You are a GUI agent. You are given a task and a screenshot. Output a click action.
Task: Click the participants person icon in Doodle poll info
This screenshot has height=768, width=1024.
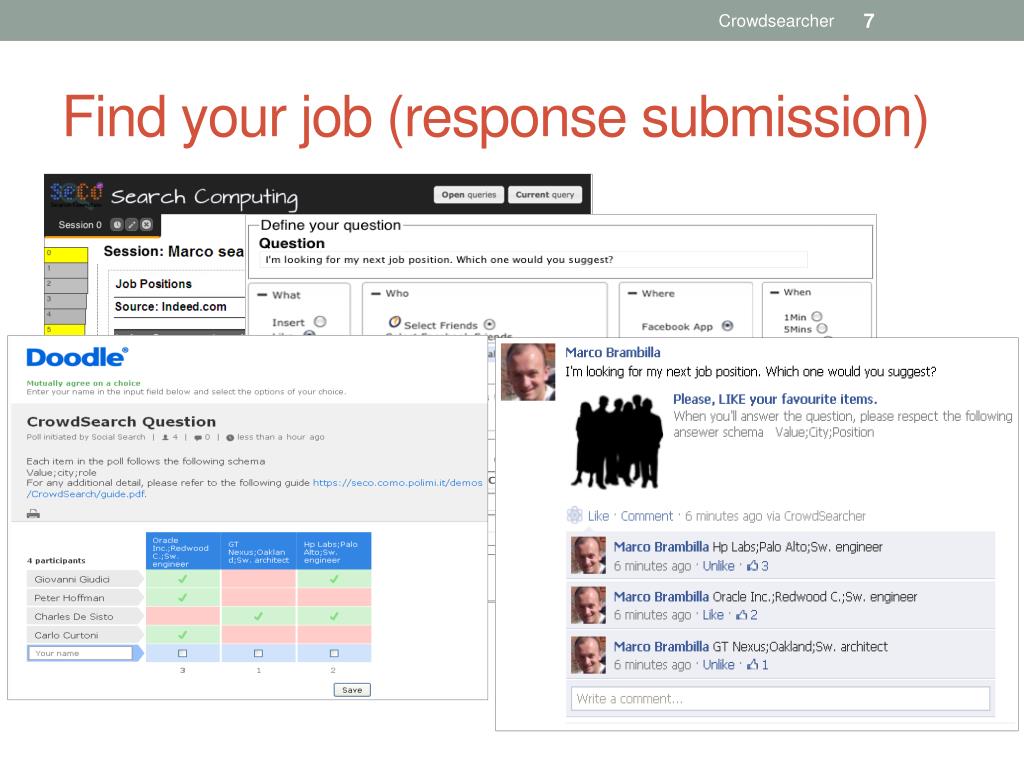pyautogui.click(x=166, y=438)
